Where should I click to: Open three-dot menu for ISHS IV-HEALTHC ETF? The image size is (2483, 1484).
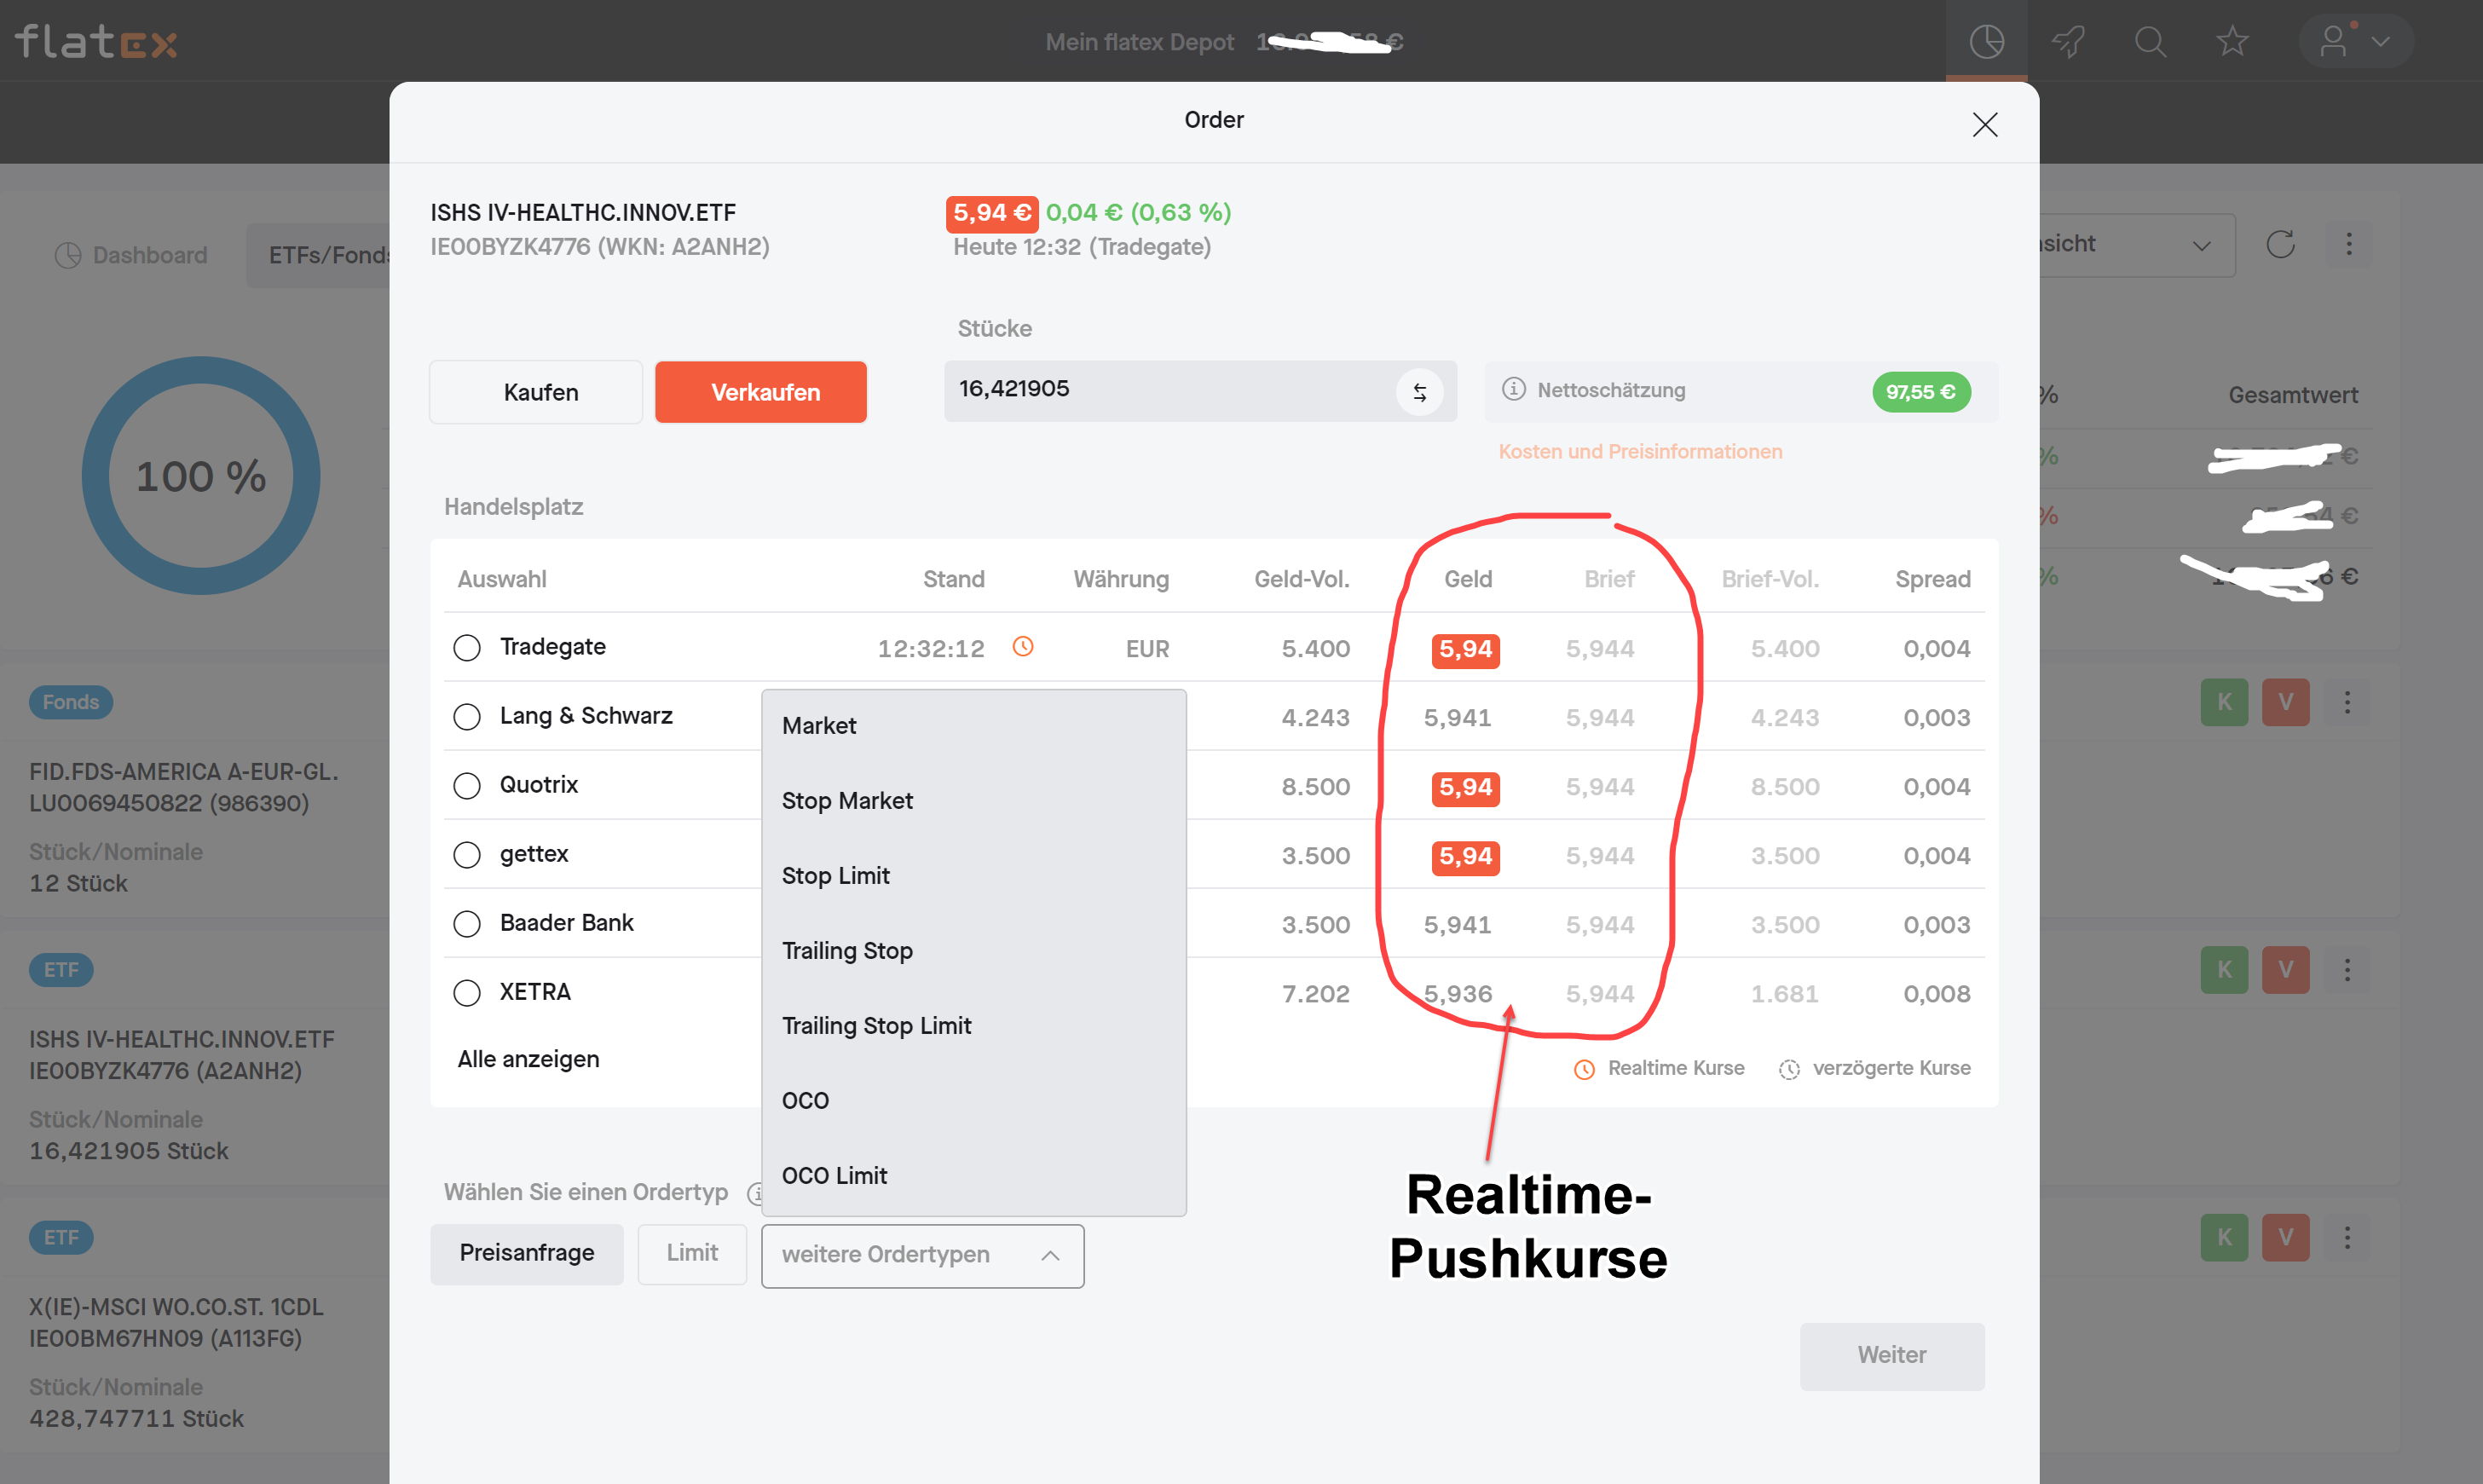(2347, 969)
